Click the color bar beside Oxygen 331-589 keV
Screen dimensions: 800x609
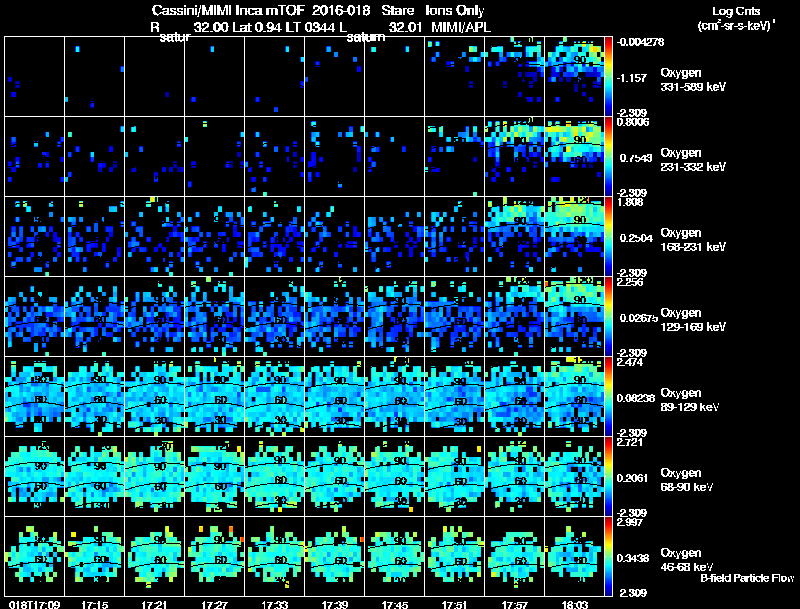pyautogui.click(x=608, y=77)
